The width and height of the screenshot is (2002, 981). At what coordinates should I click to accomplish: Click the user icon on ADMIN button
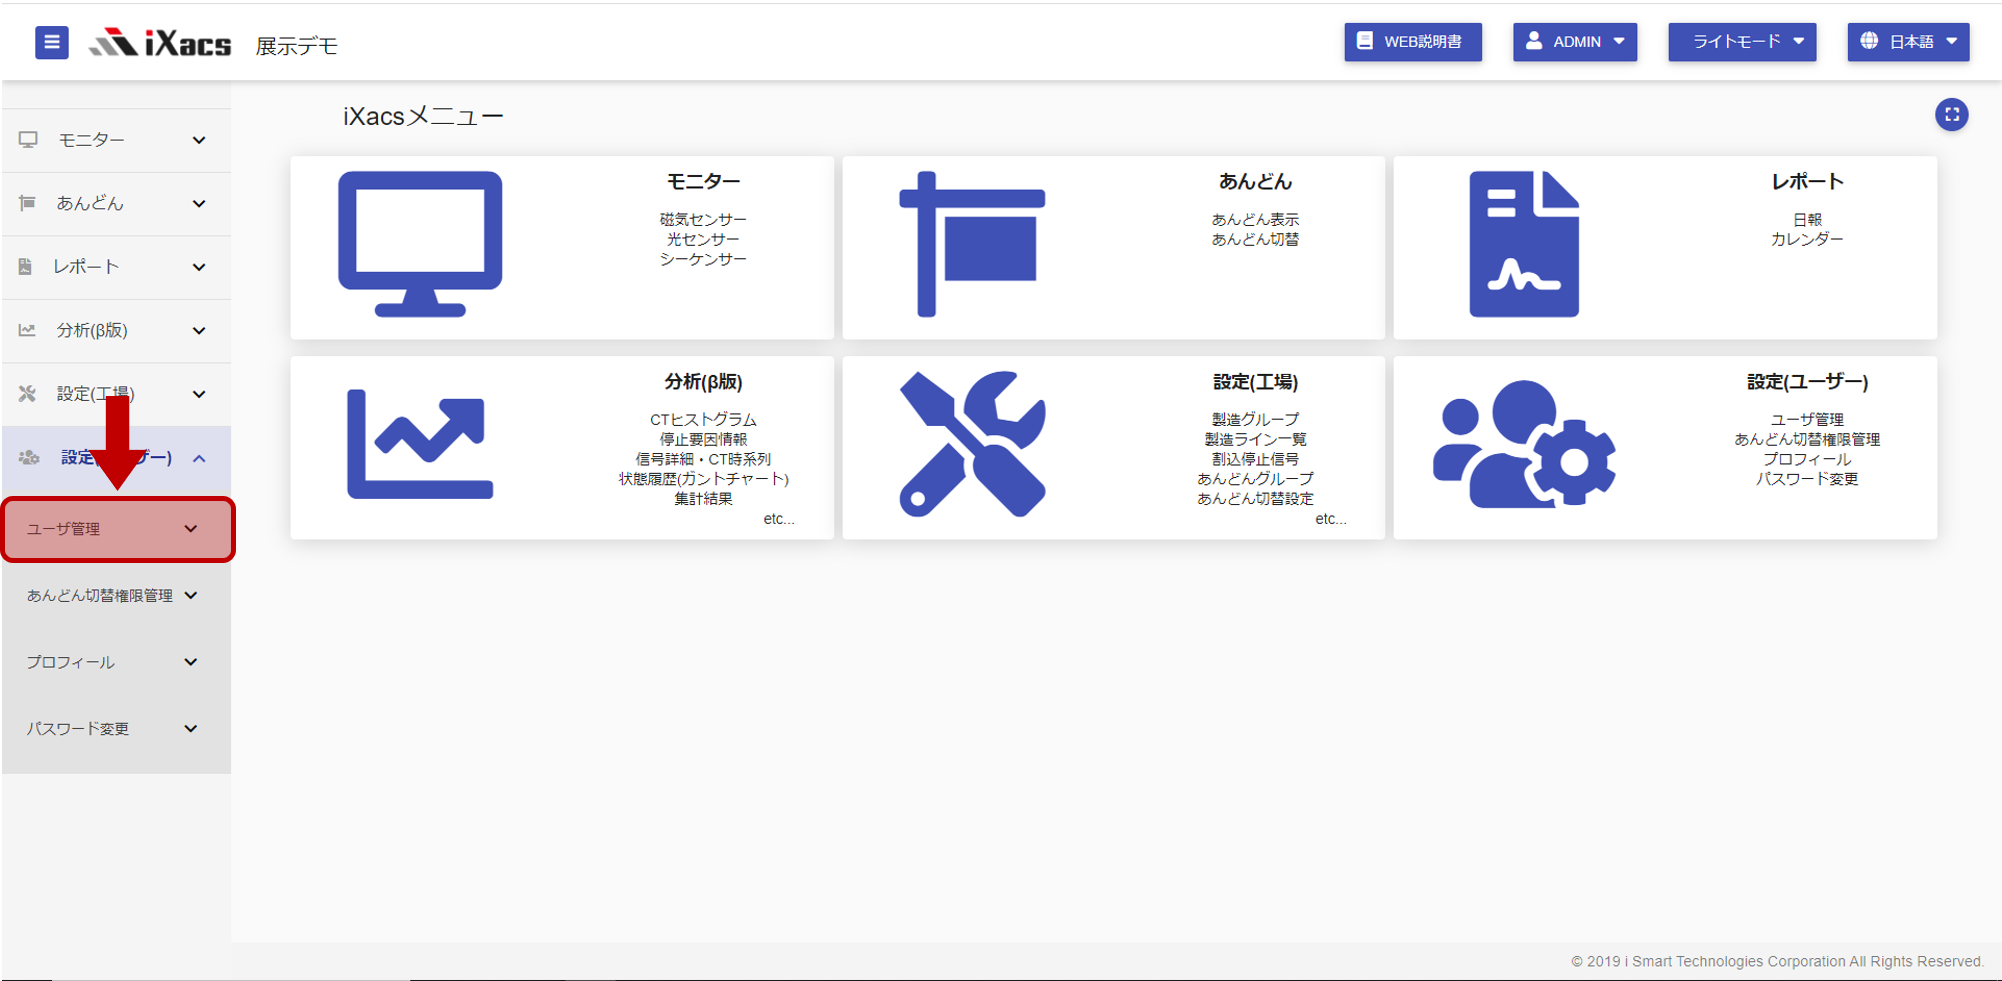coord(1533,41)
